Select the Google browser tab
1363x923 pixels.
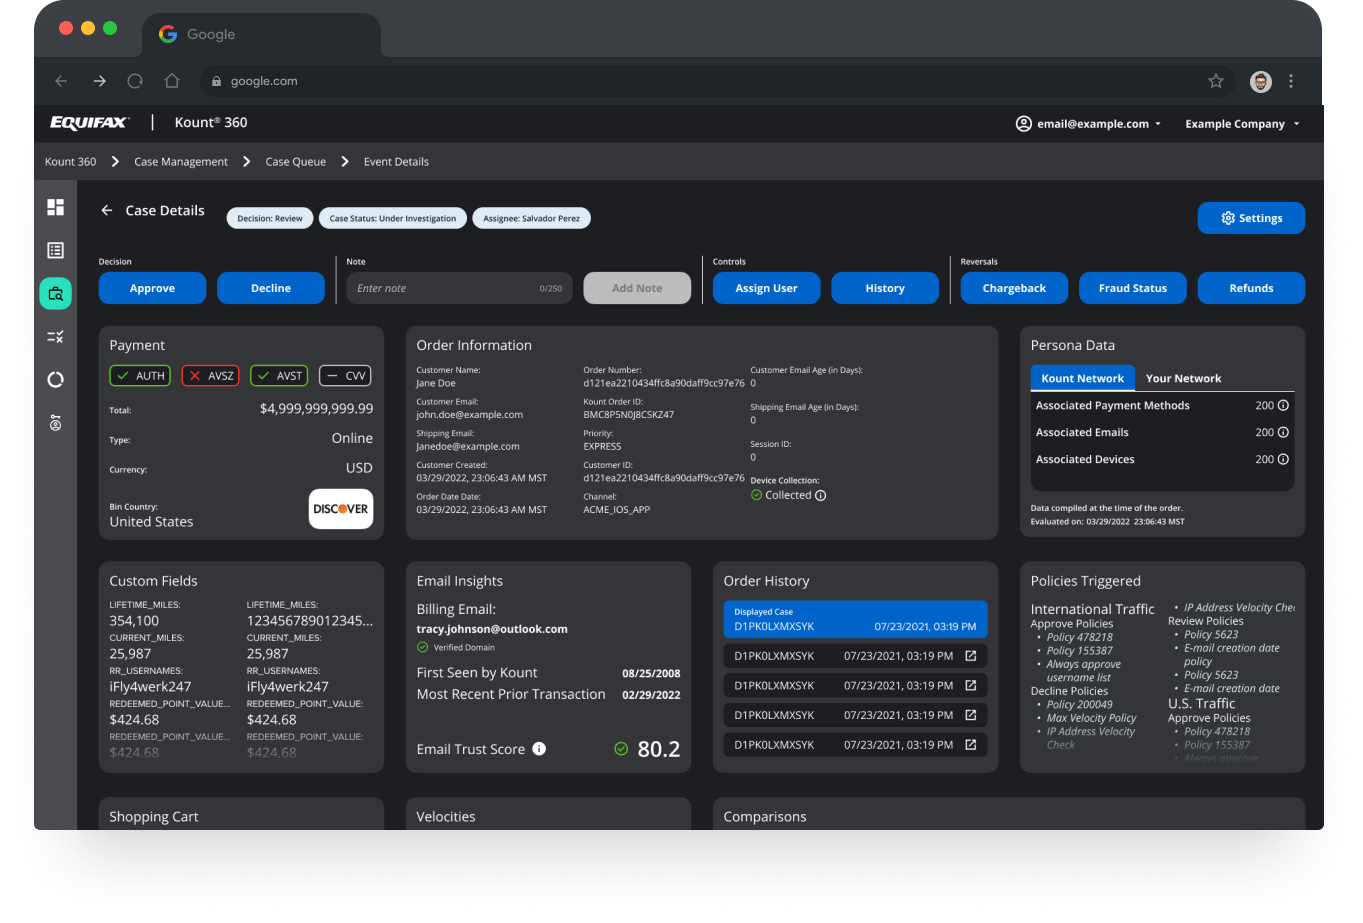coord(261,34)
